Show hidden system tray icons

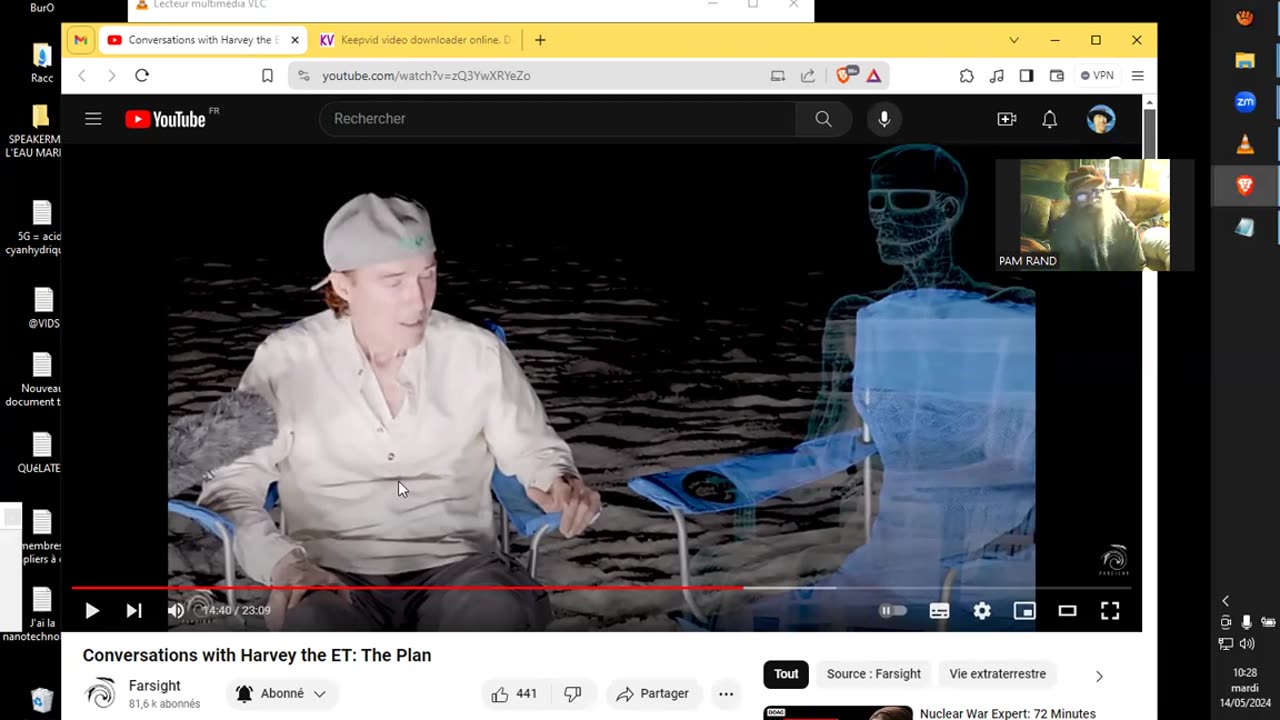pos(1226,601)
